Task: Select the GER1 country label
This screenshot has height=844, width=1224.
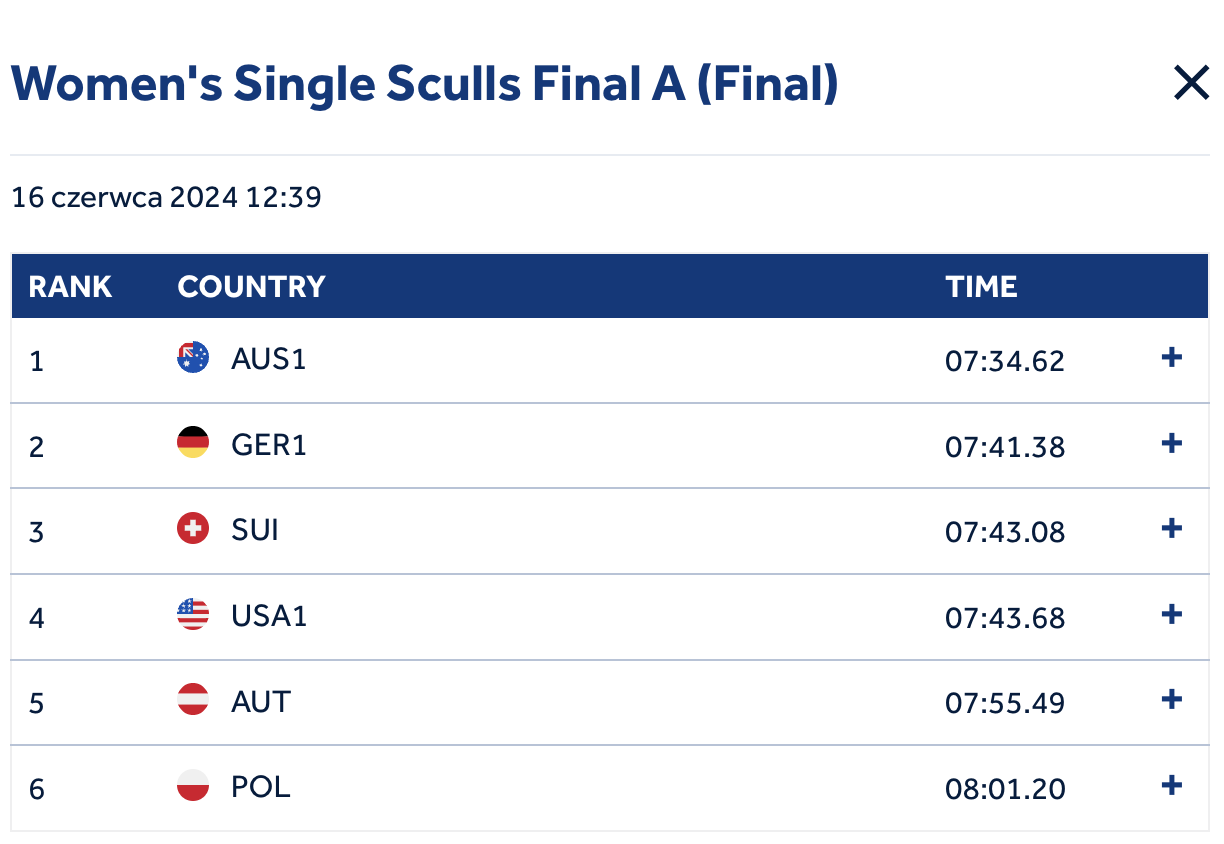Action: [268, 444]
